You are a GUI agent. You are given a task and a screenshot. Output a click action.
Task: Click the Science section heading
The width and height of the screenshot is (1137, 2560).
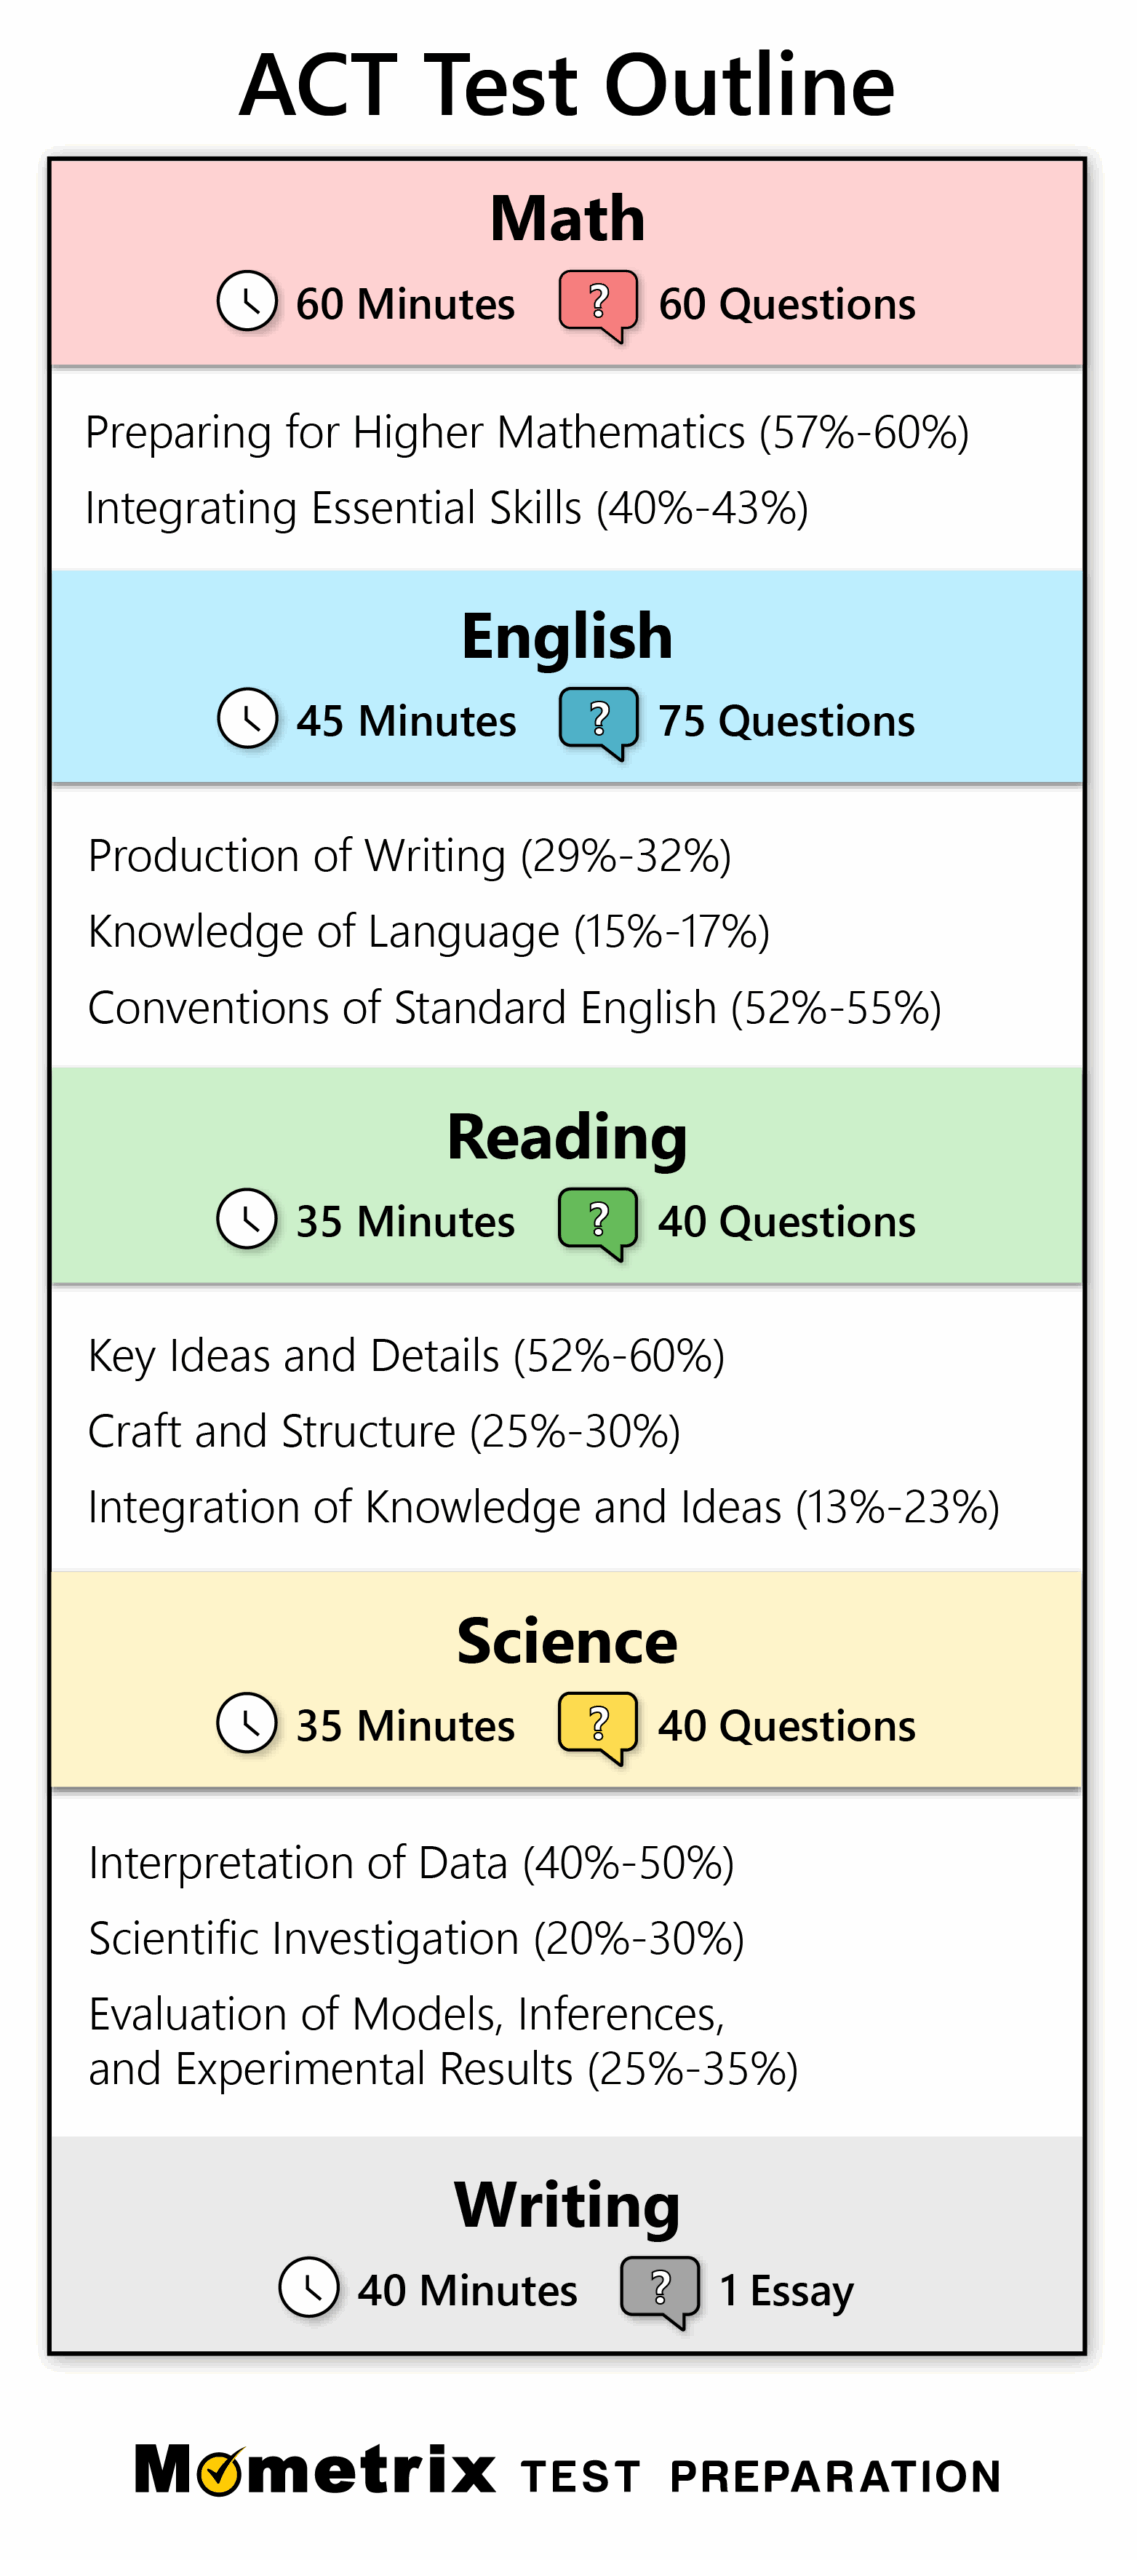[567, 1640]
